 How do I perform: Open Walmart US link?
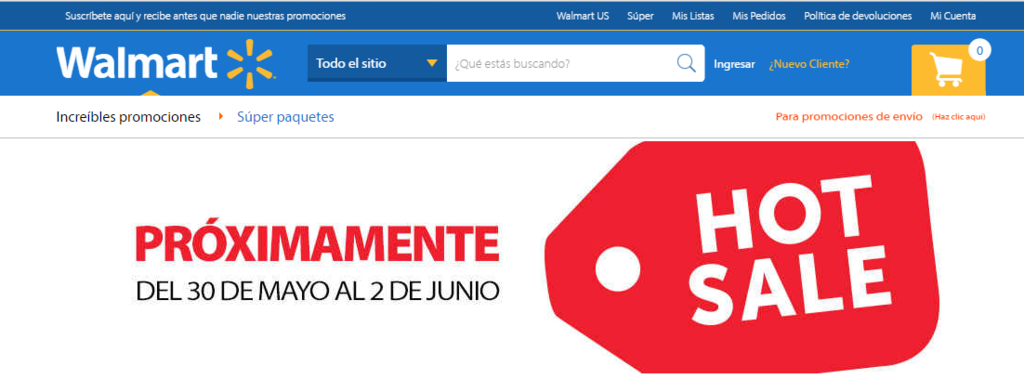point(583,16)
